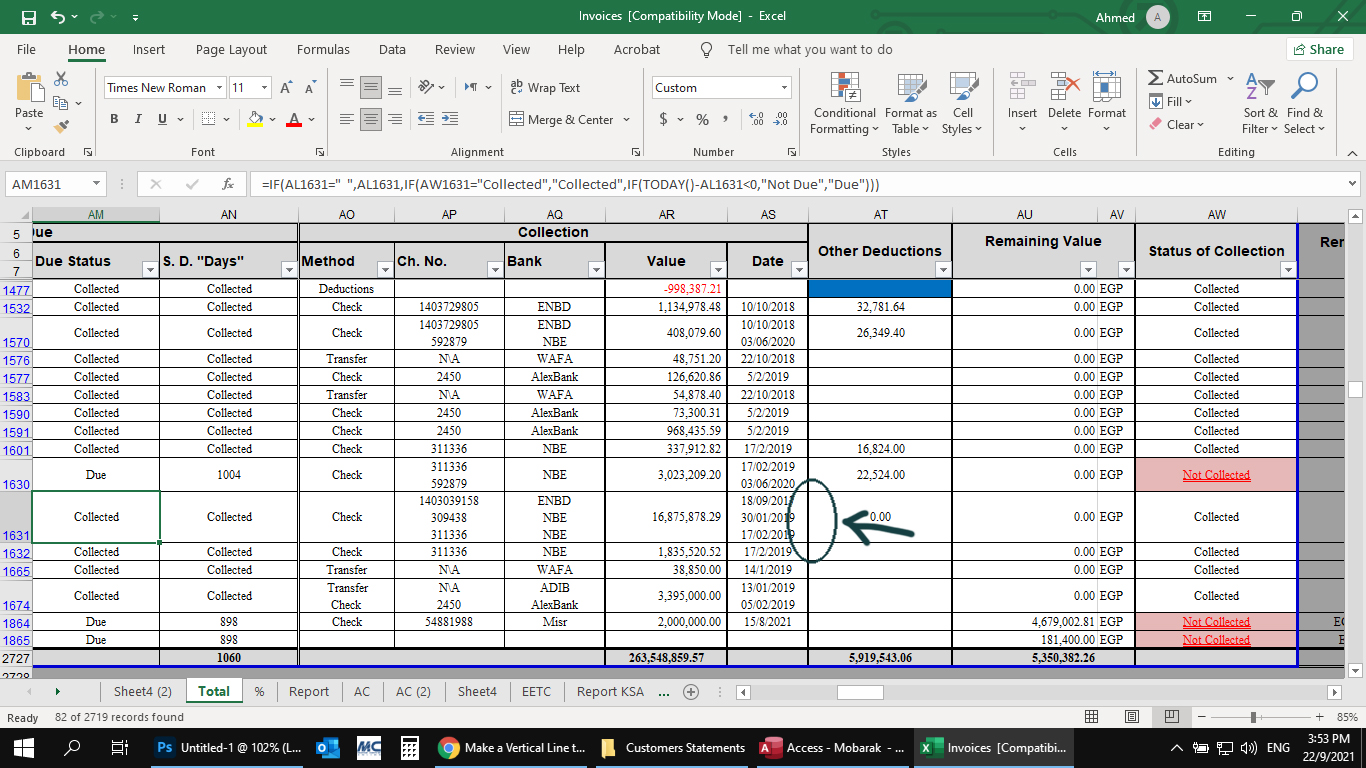This screenshot has height=768, width=1366.
Task: Apply center horizontal alignment
Action: [371, 119]
